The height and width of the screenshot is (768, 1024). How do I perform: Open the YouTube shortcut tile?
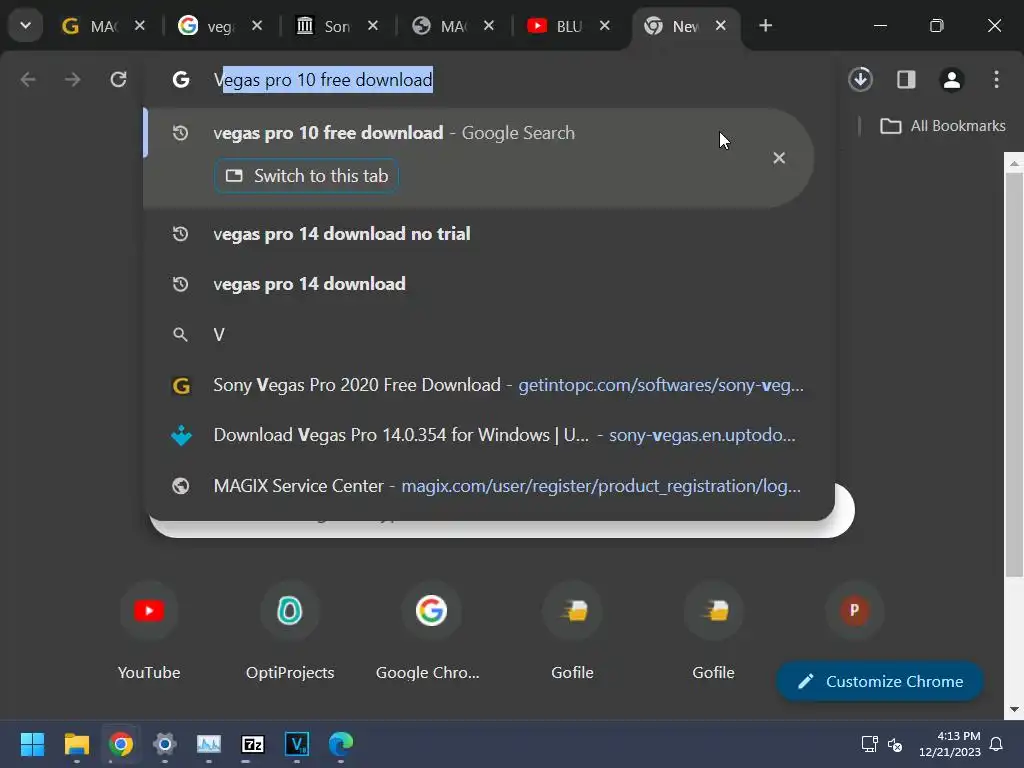click(x=149, y=632)
